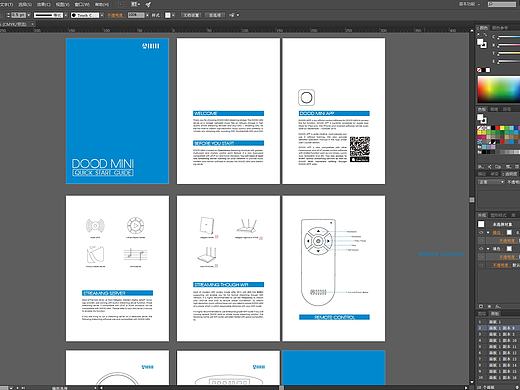This screenshot has height=390, width=520.
Task: Toggle visibility eye of the 描边 stroke row
Action: [x=481, y=232]
